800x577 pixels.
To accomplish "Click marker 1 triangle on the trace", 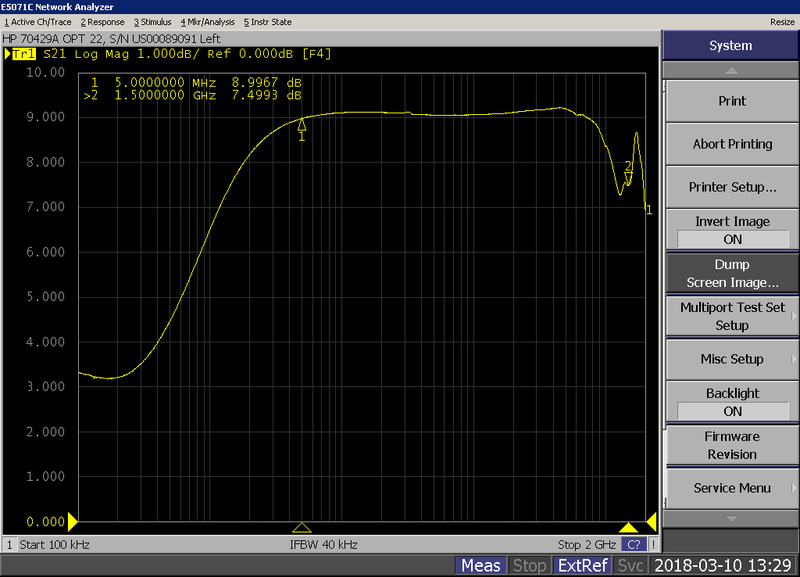I will click(302, 126).
